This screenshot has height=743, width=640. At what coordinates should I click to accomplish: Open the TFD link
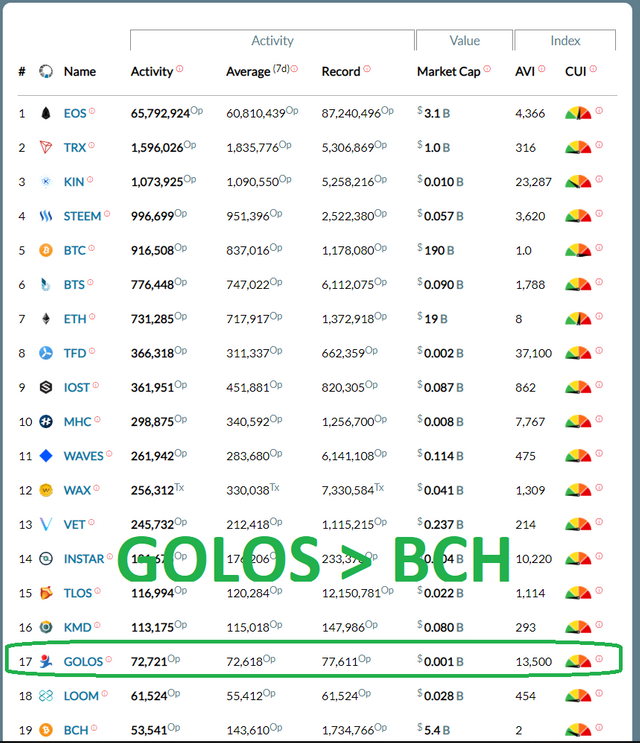tap(75, 353)
